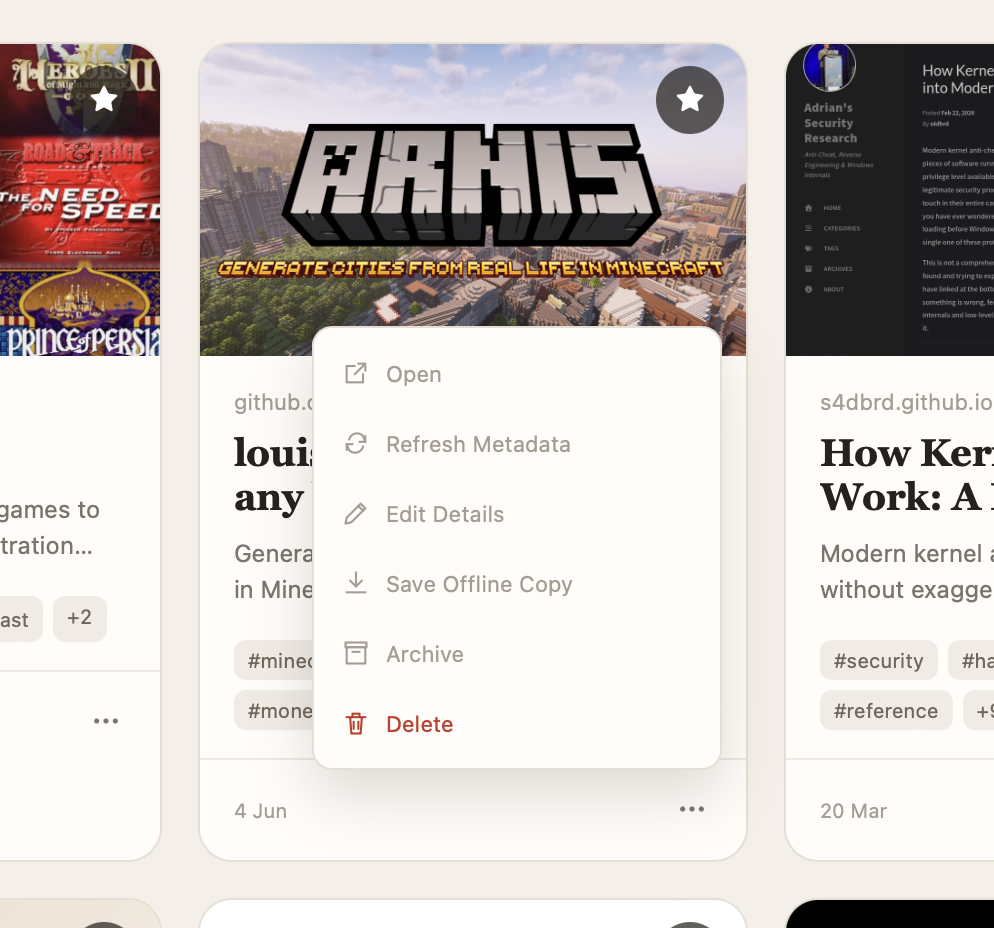
Task: Open the "How Ker..." article title
Action: click(x=907, y=475)
